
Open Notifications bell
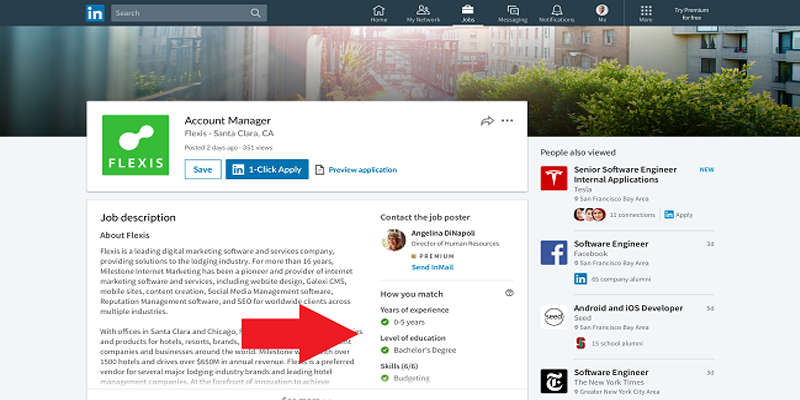pyautogui.click(x=557, y=14)
